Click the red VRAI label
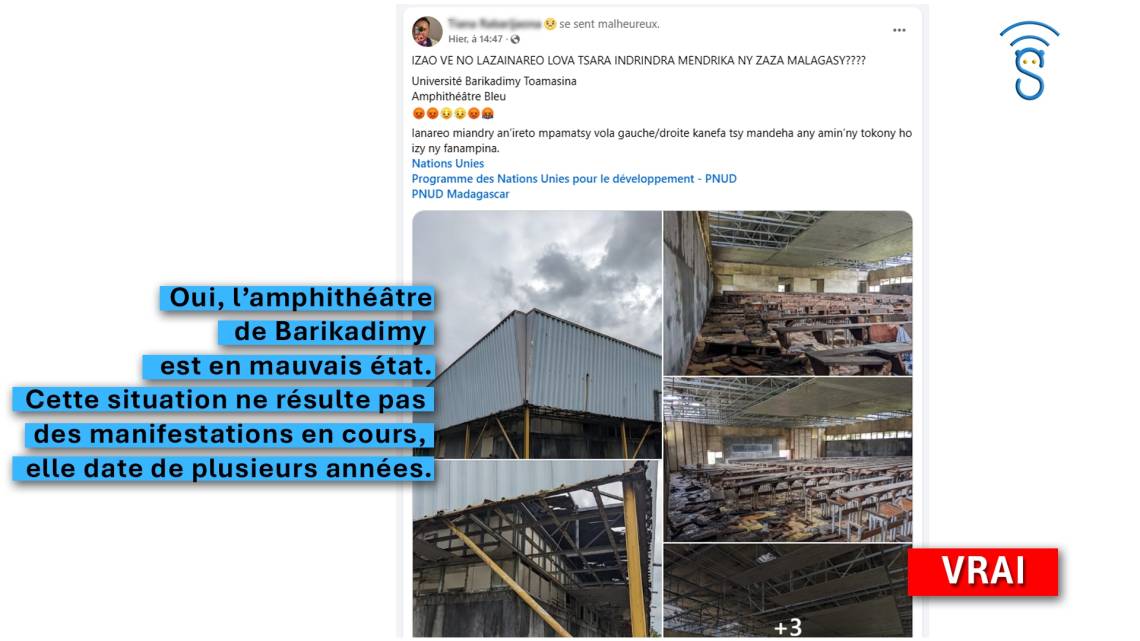 click(x=983, y=572)
